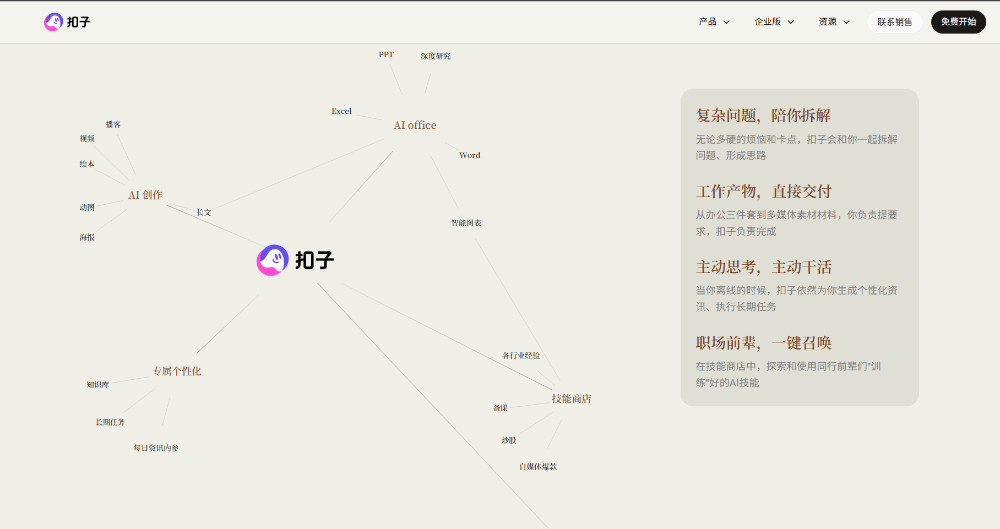1000x529 pixels.
Task: Click the heading 复杂问题，陪你拆解
Action: click(x=763, y=115)
